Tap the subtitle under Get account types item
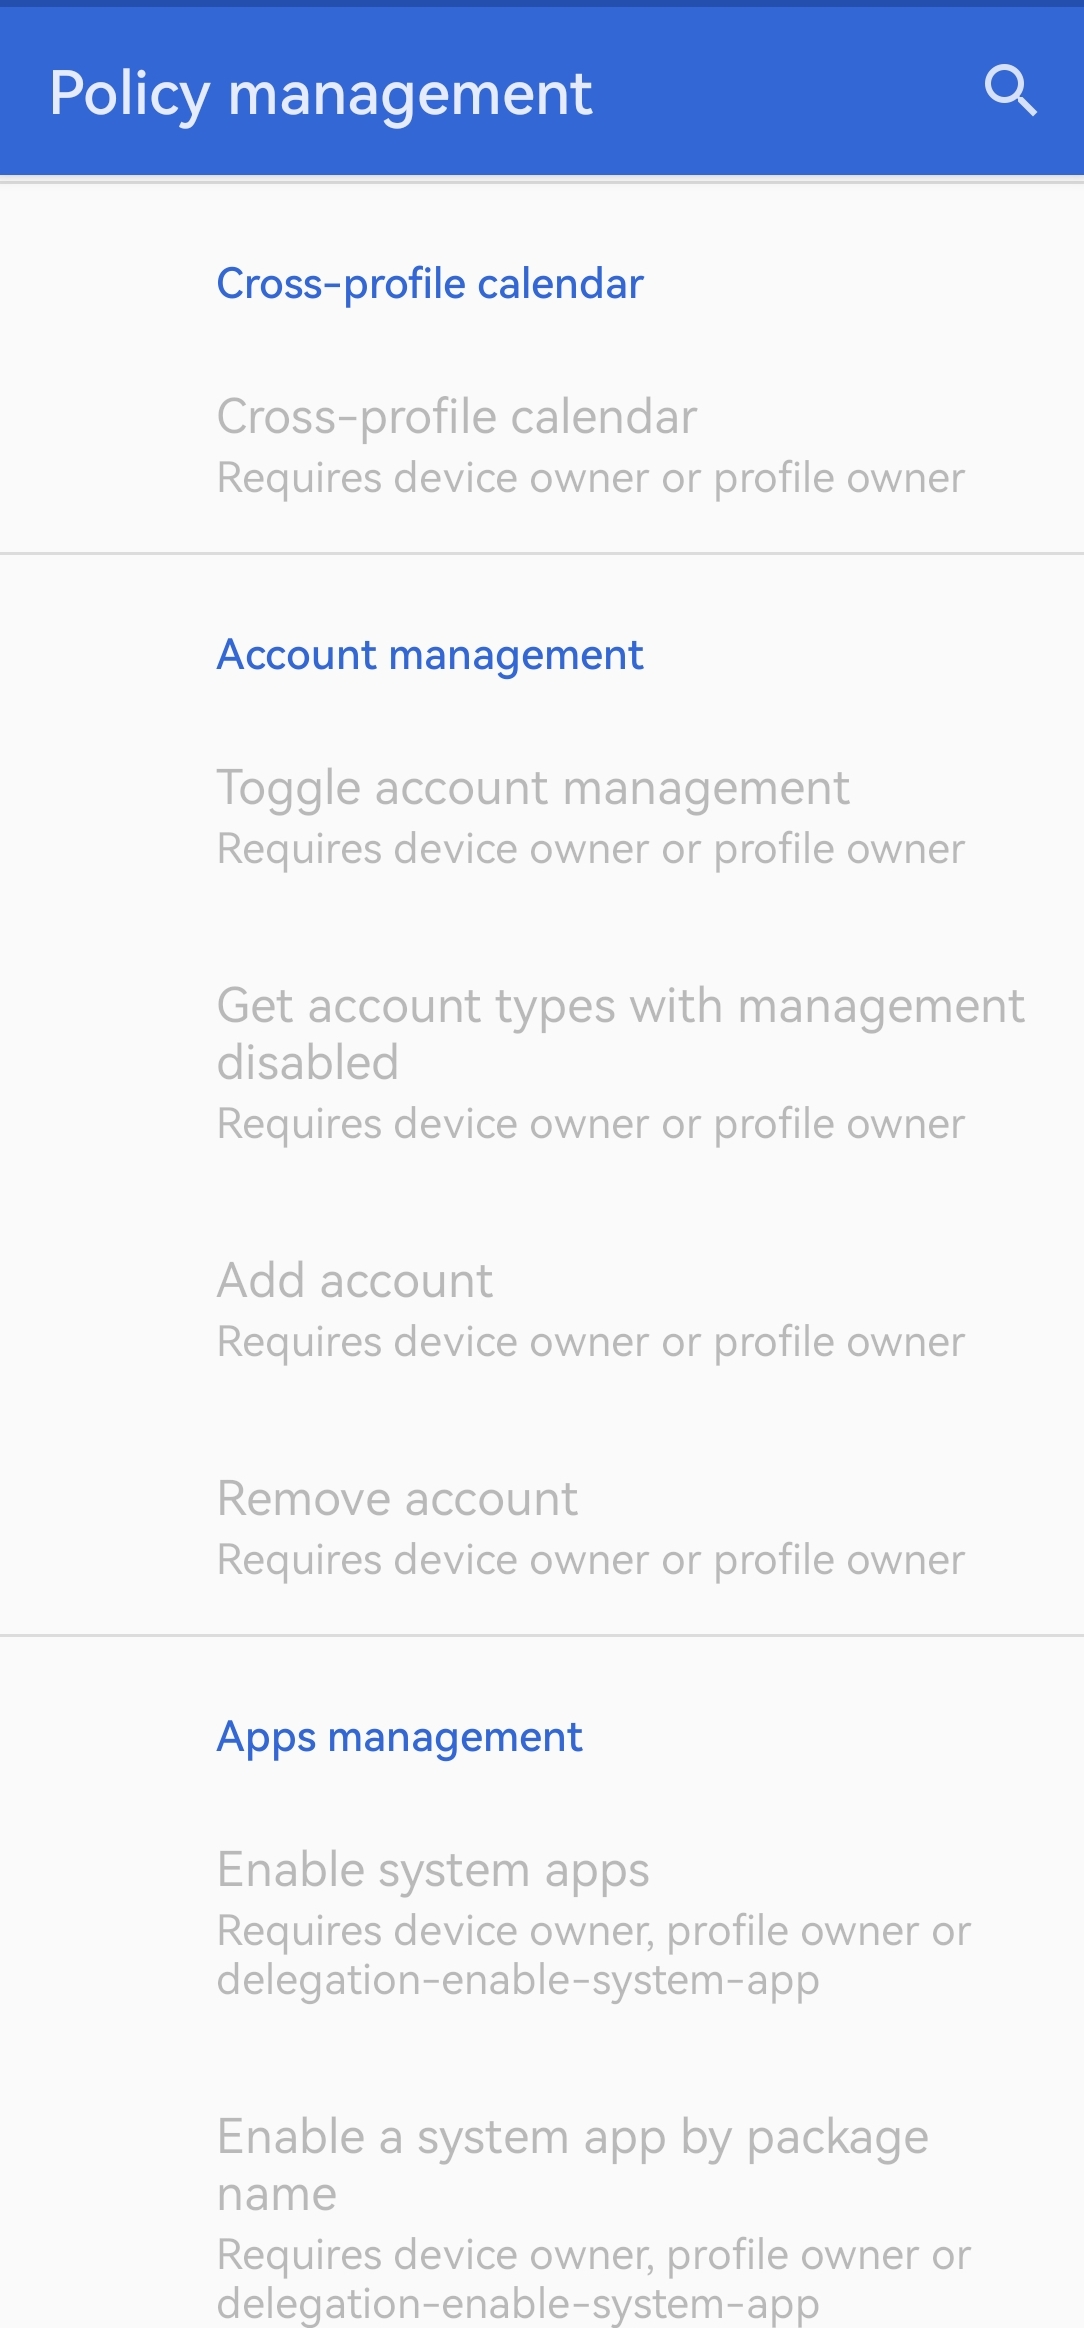The width and height of the screenshot is (1084, 2328). click(590, 1124)
